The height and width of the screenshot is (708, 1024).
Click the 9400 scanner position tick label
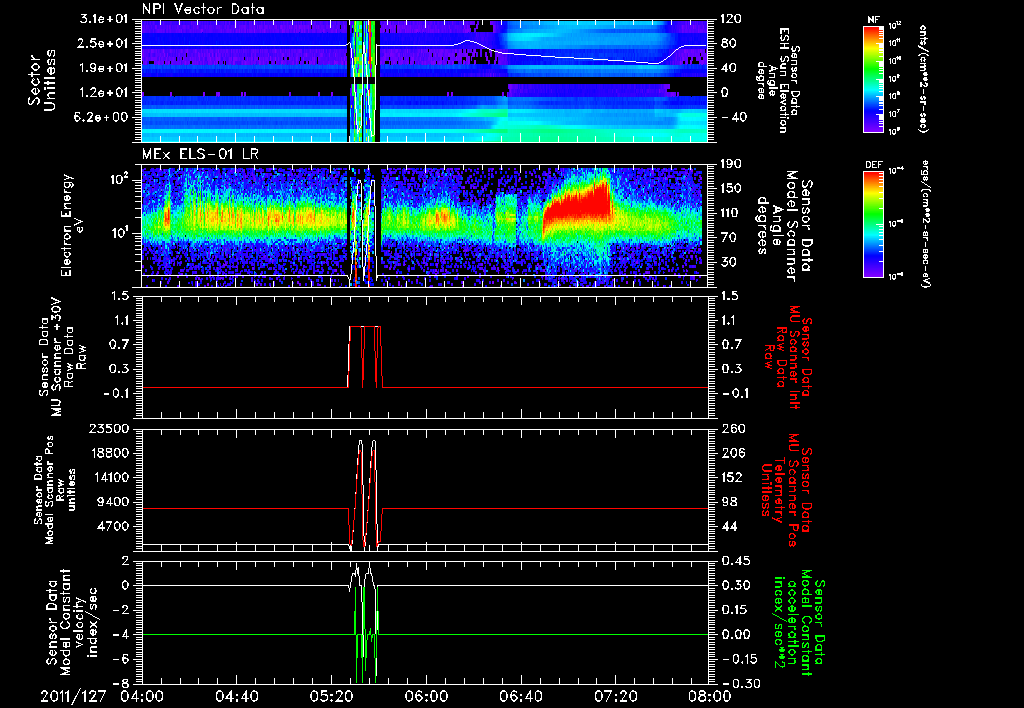click(114, 502)
